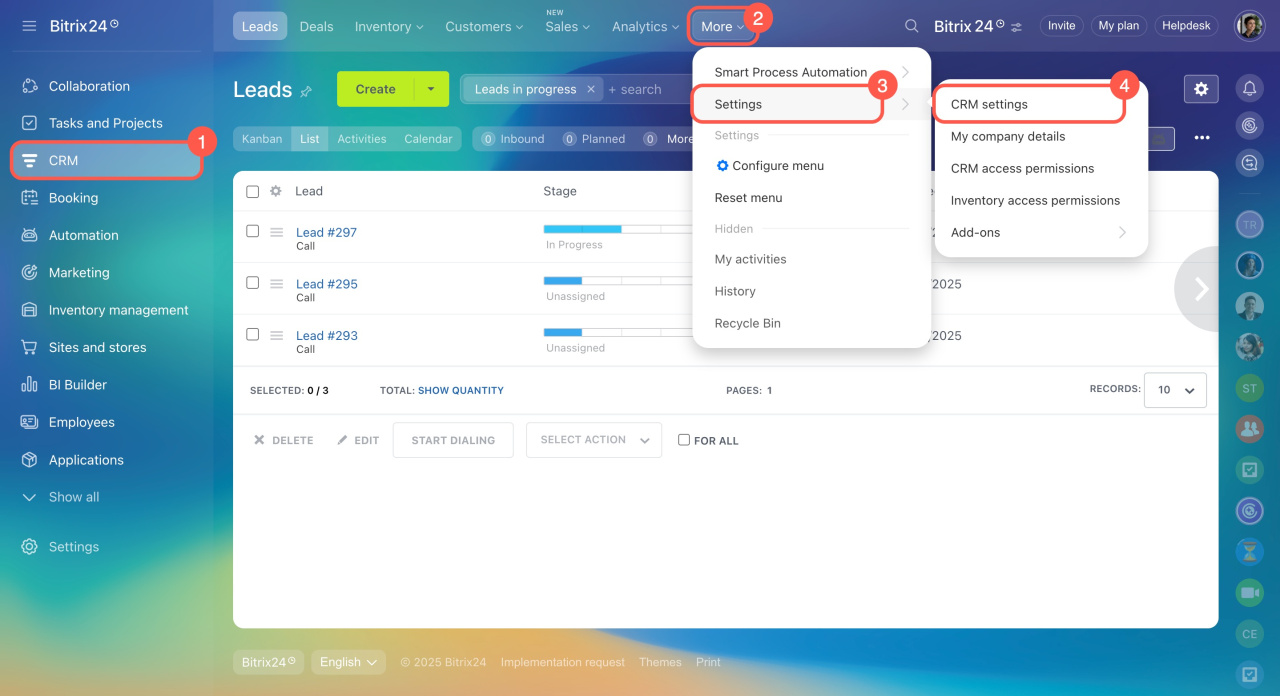Check the box for Lead #297
1280x696 pixels.
click(x=253, y=231)
